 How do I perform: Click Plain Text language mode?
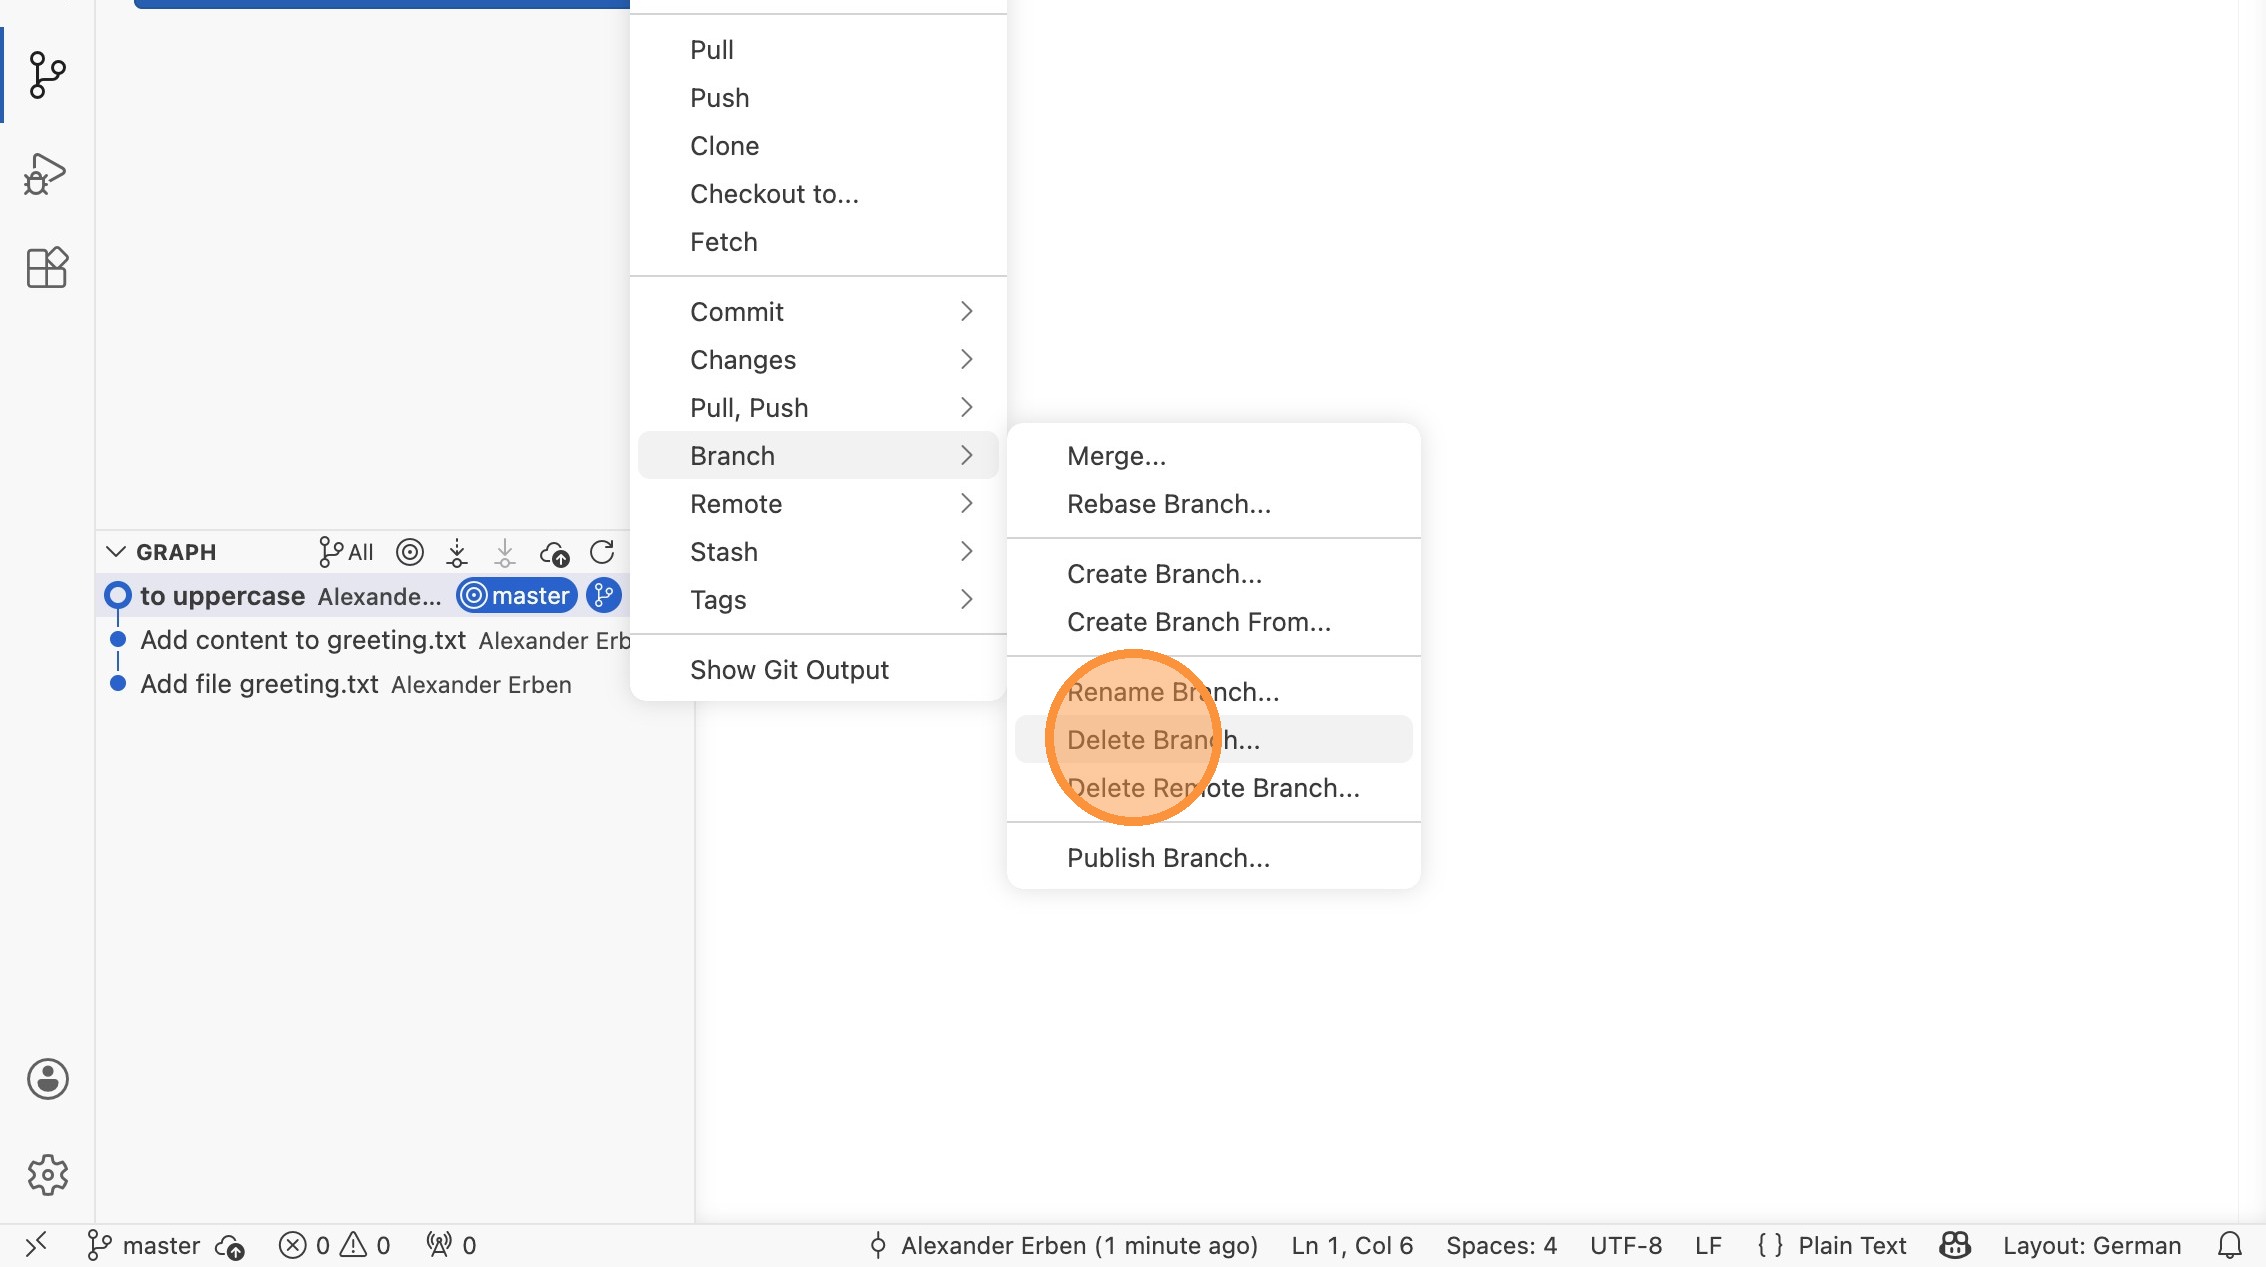tap(1851, 1245)
